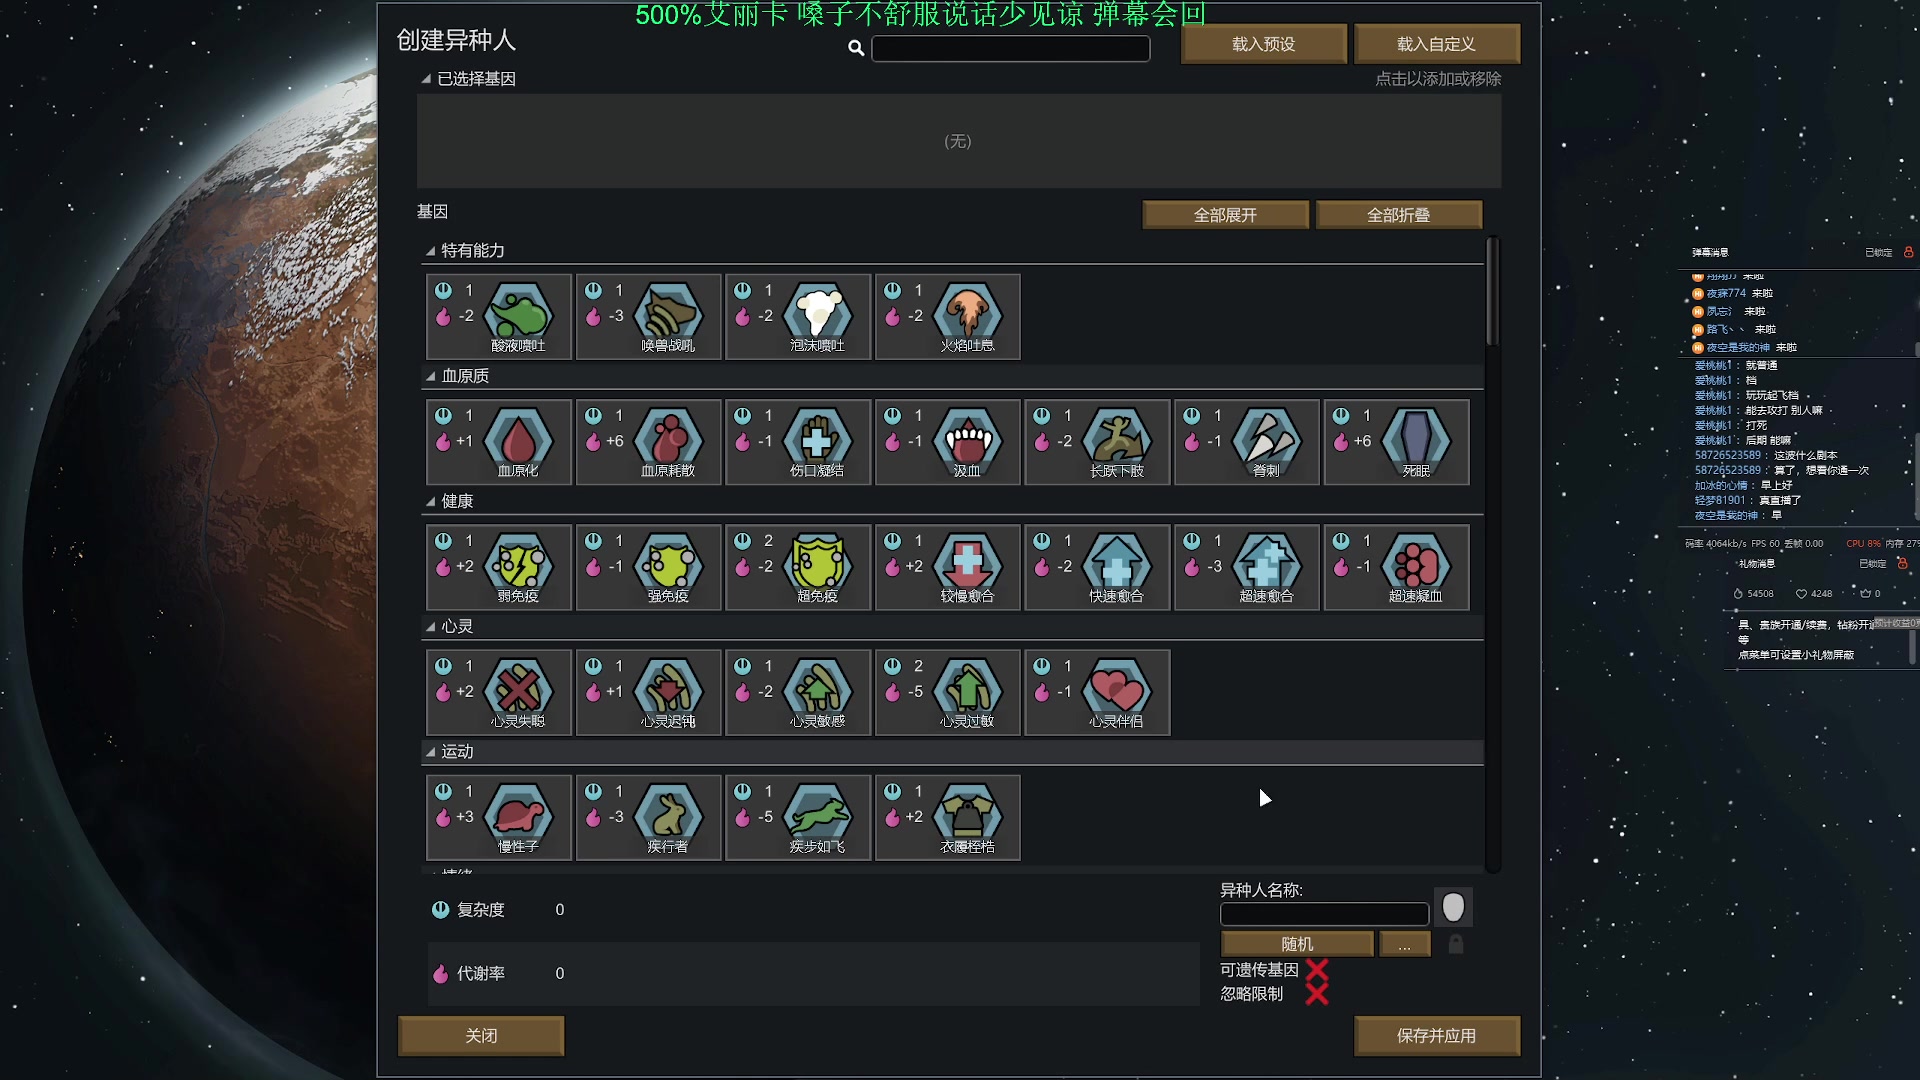Add the 血原耗散 hemogen drain gene
Viewport: 1920px width, 1080px height.
[x=648, y=442]
